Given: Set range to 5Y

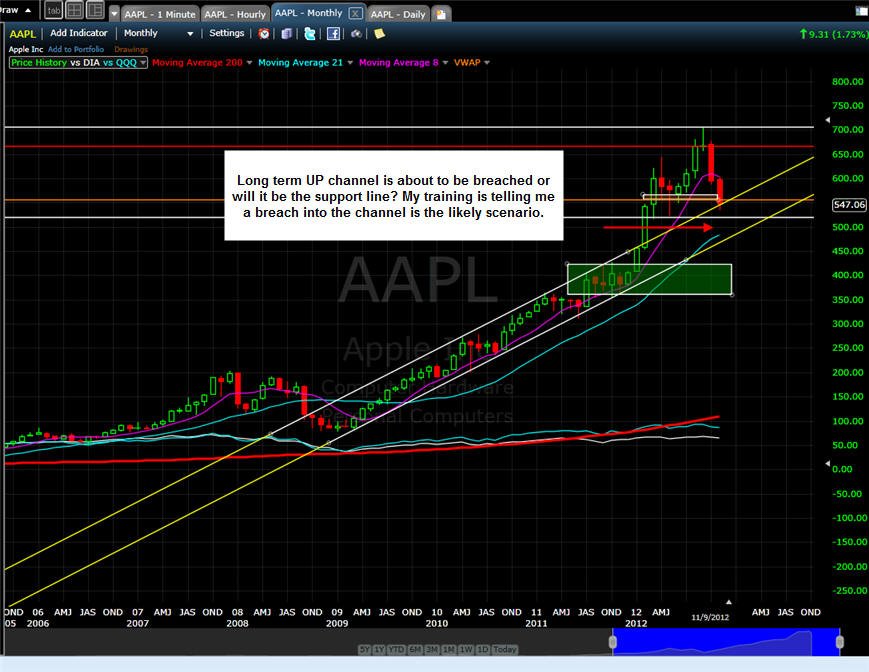Looking at the screenshot, I should tap(364, 649).
